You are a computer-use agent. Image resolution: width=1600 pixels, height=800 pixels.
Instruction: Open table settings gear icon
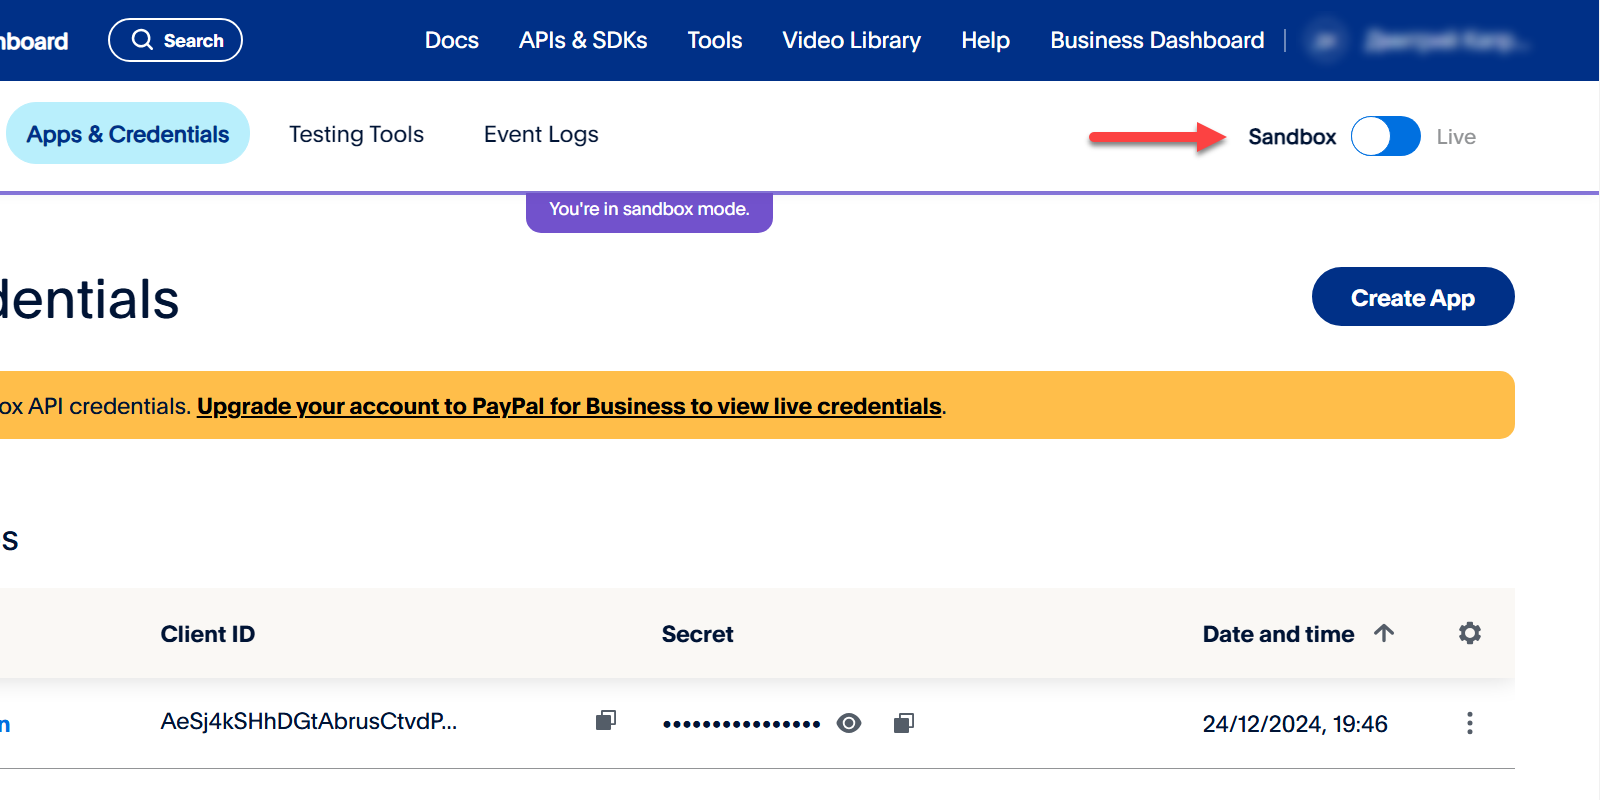pyautogui.click(x=1470, y=633)
